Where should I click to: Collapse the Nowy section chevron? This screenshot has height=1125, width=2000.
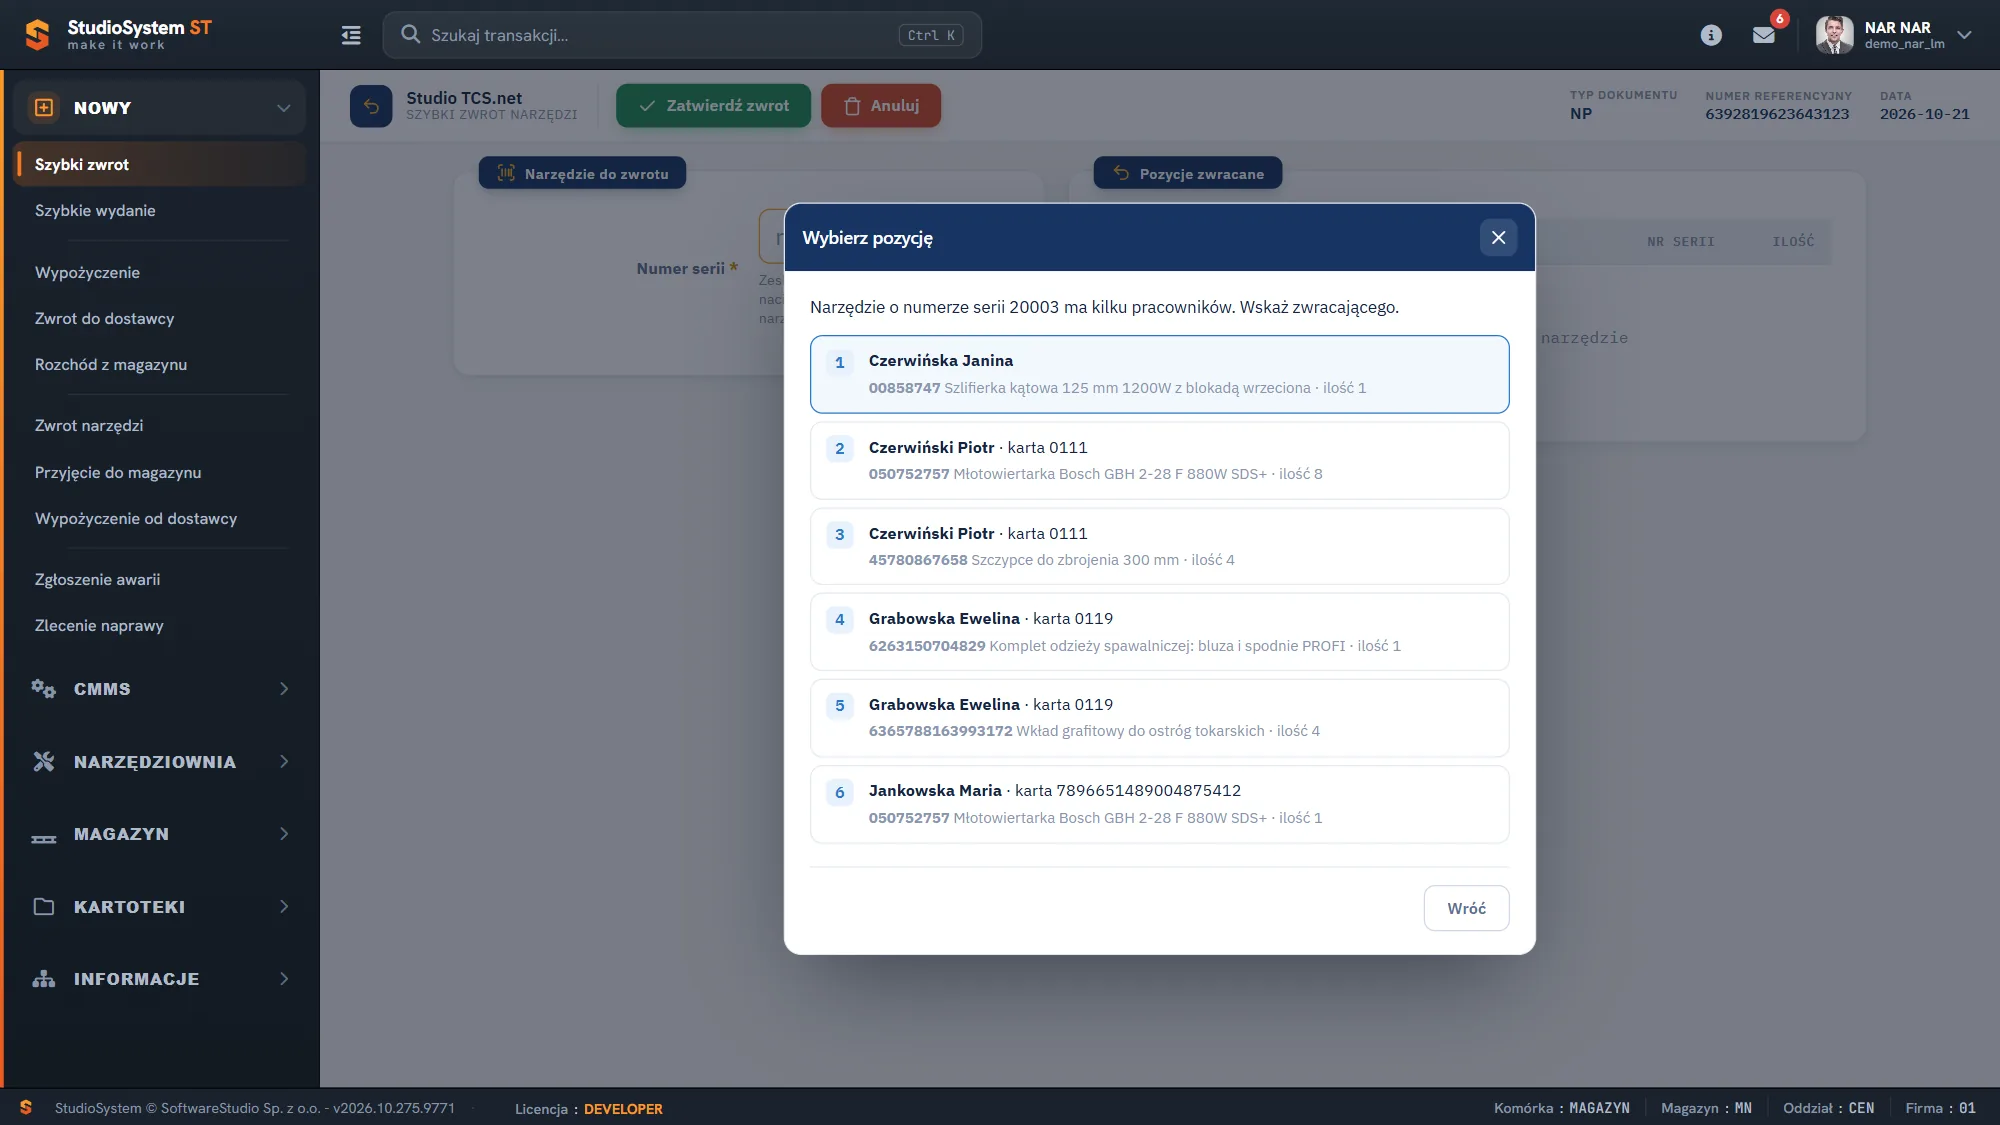(284, 108)
